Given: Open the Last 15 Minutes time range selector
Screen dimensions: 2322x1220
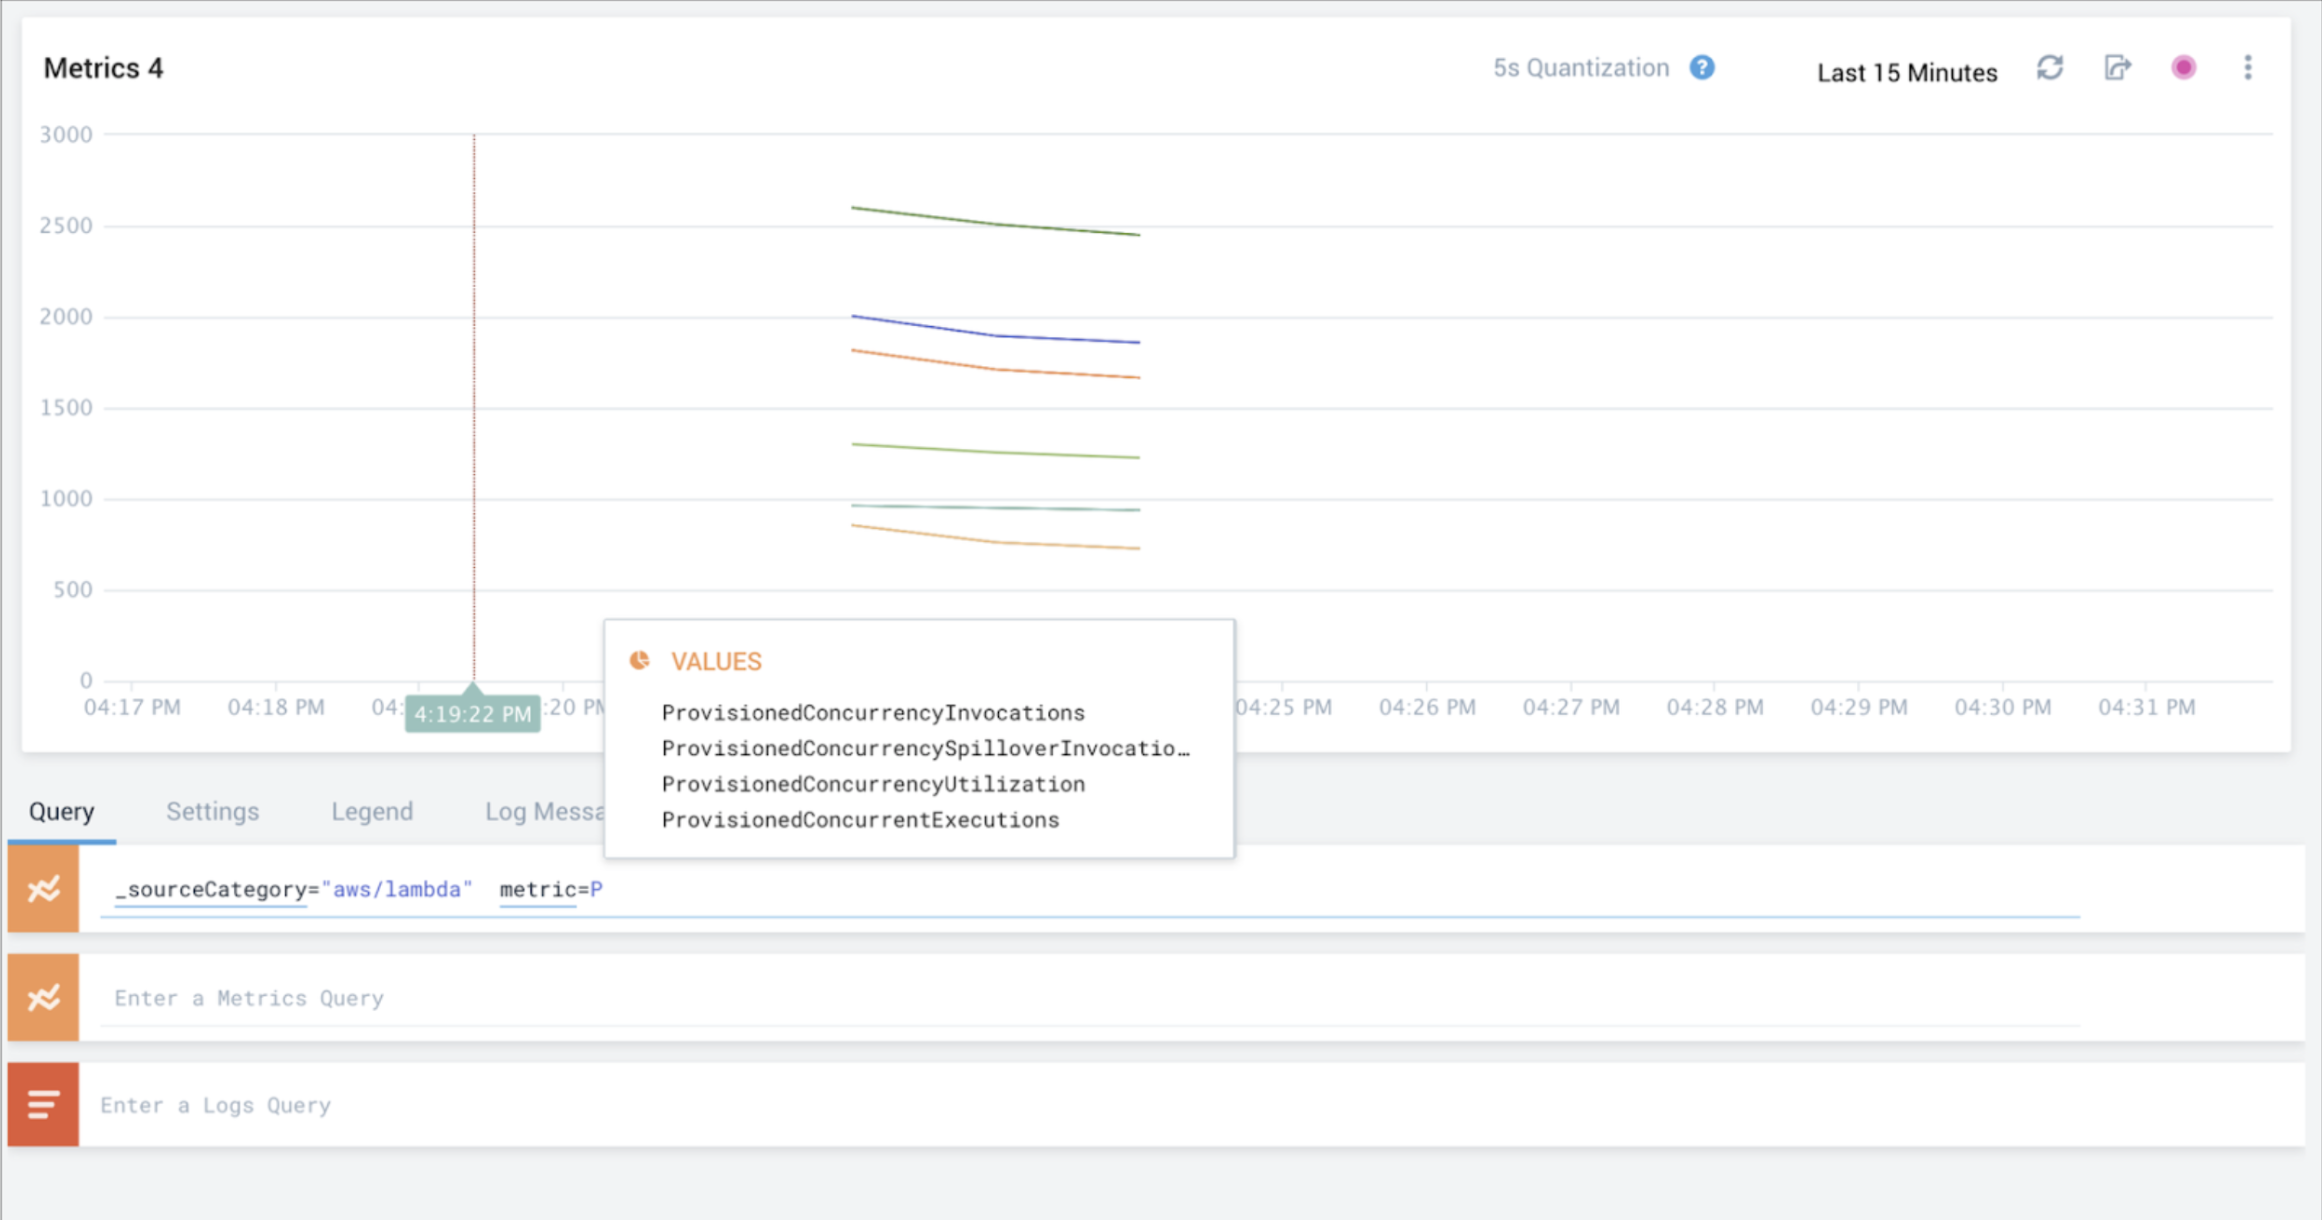Looking at the screenshot, I should point(1906,71).
